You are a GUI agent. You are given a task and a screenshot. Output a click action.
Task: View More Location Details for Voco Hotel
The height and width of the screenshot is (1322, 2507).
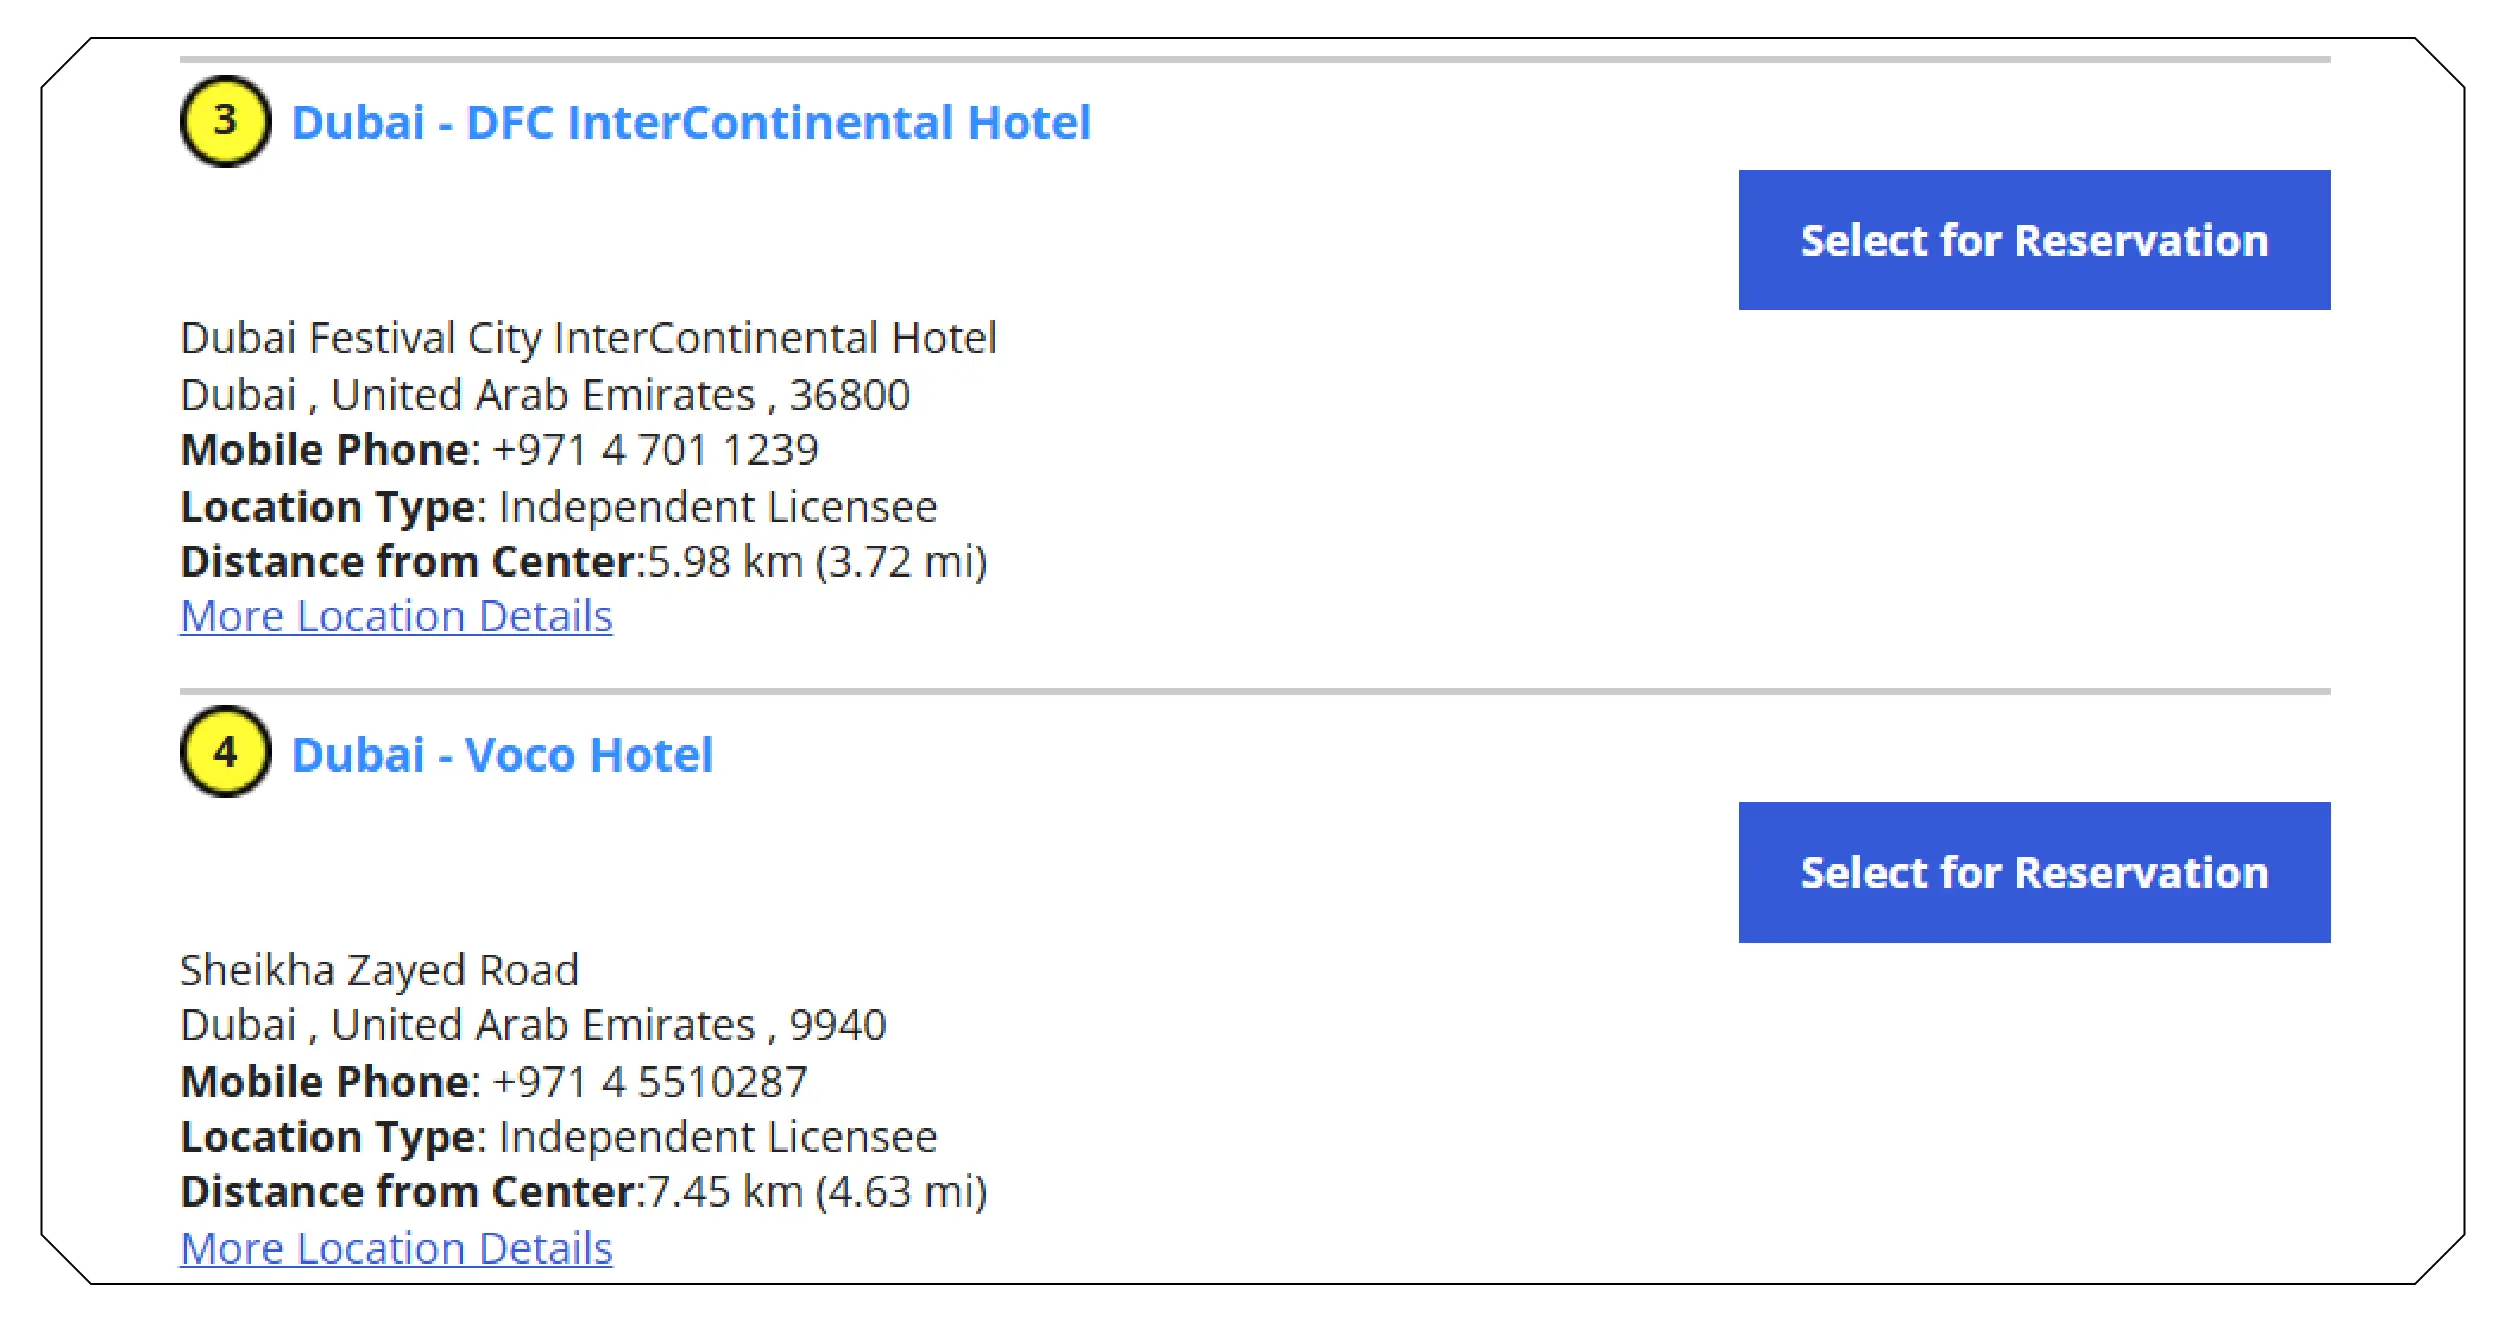pos(396,1248)
